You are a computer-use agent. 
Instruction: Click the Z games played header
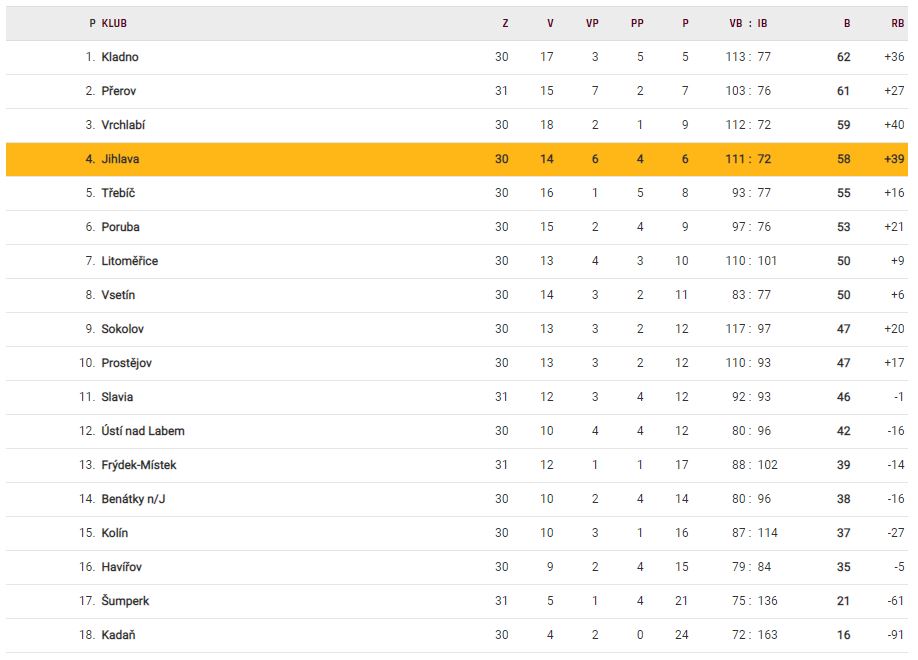[x=505, y=23]
